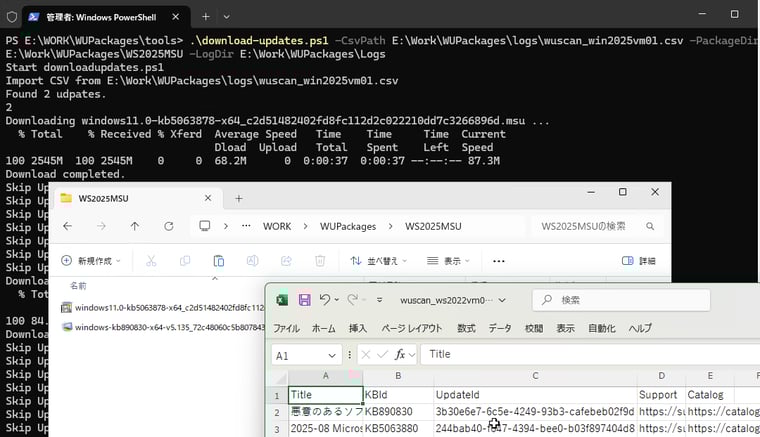Select the windows-kb890830 exe file
This screenshot has width=760, height=437.
coord(163,327)
